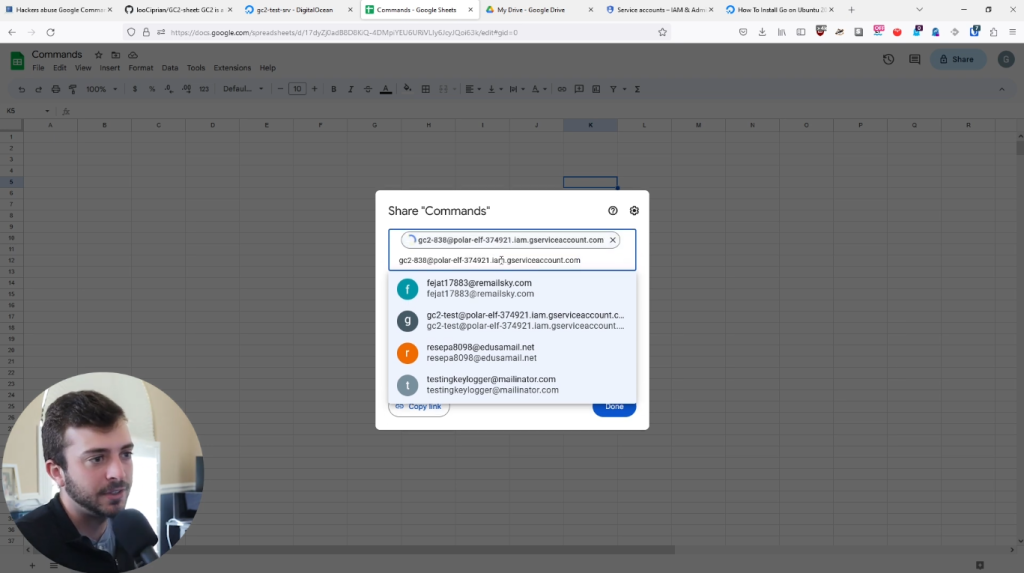
Task: Remove the gc2-838 service account chip
Action: point(613,240)
